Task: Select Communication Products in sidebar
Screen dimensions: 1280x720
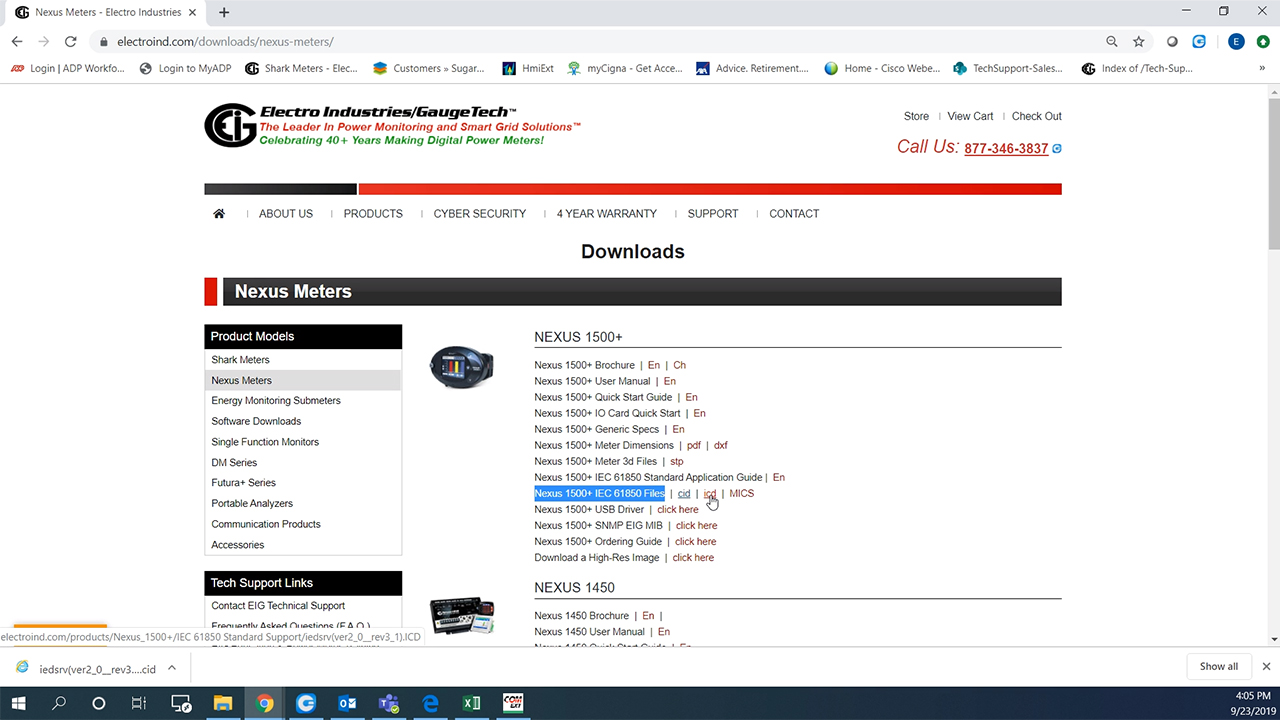Action: [x=266, y=524]
